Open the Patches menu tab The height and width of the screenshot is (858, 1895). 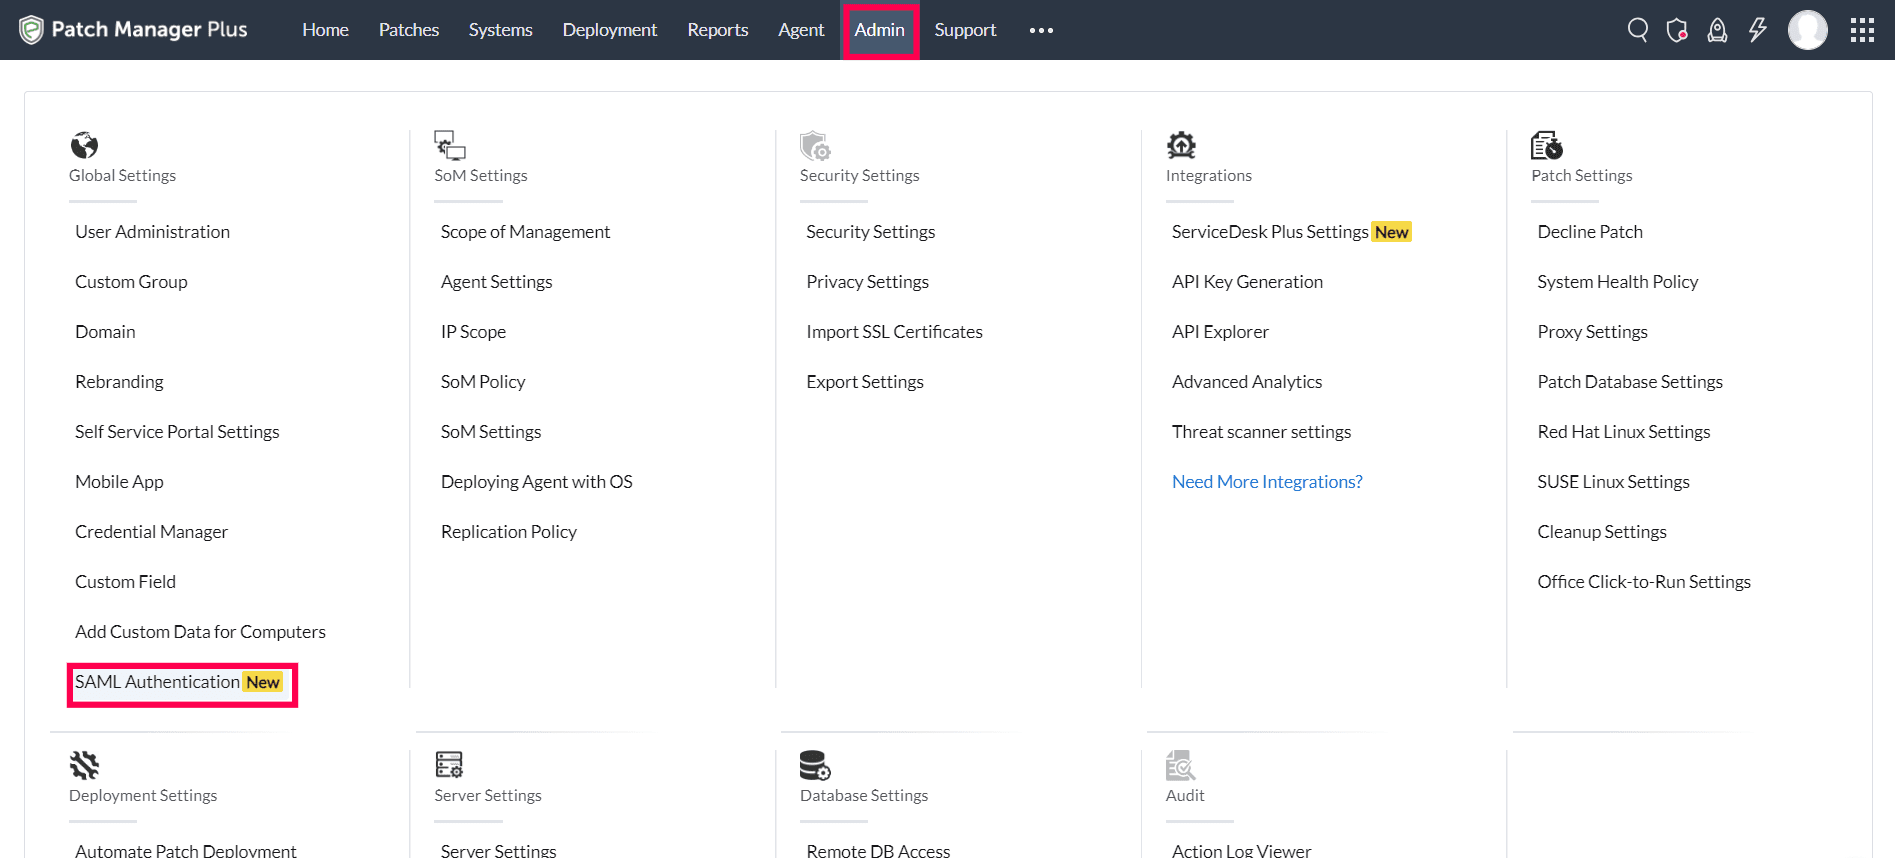pos(408,30)
